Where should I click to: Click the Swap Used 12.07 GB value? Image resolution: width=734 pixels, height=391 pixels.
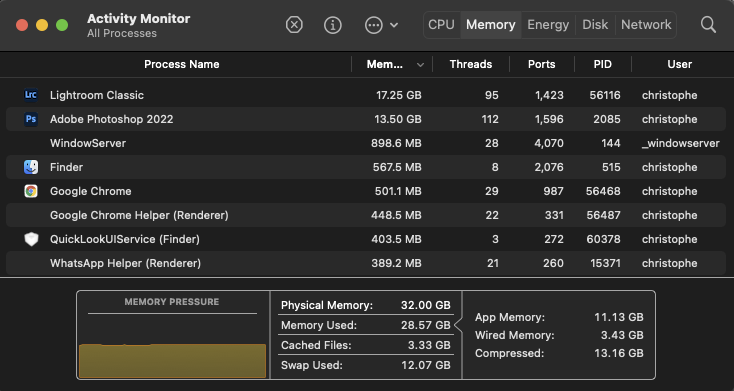(x=426, y=365)
